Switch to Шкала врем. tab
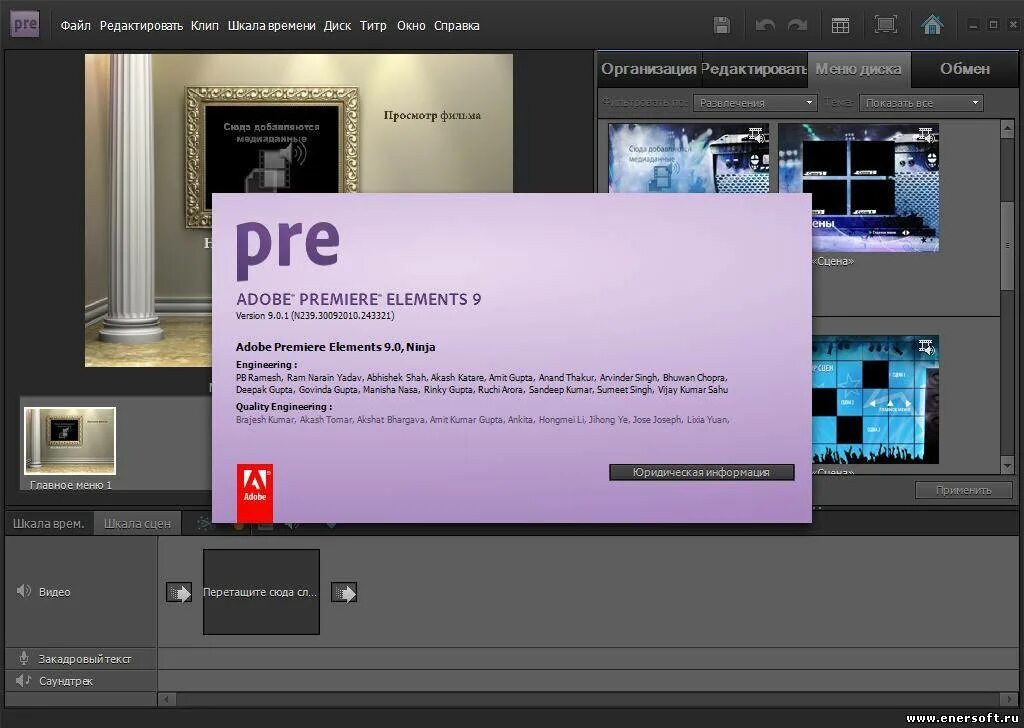Screen dimensions: 1024x728 (49, 524)
